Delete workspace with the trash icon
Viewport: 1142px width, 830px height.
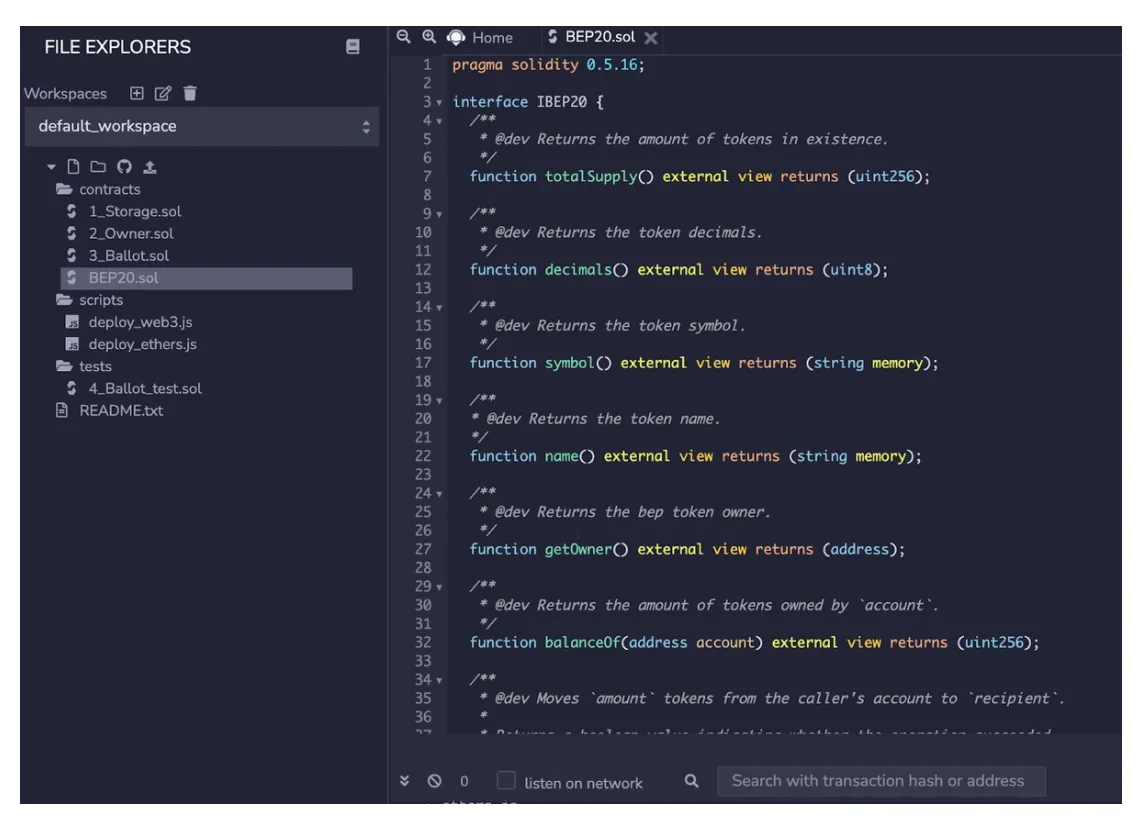click(x=190, y=93)
